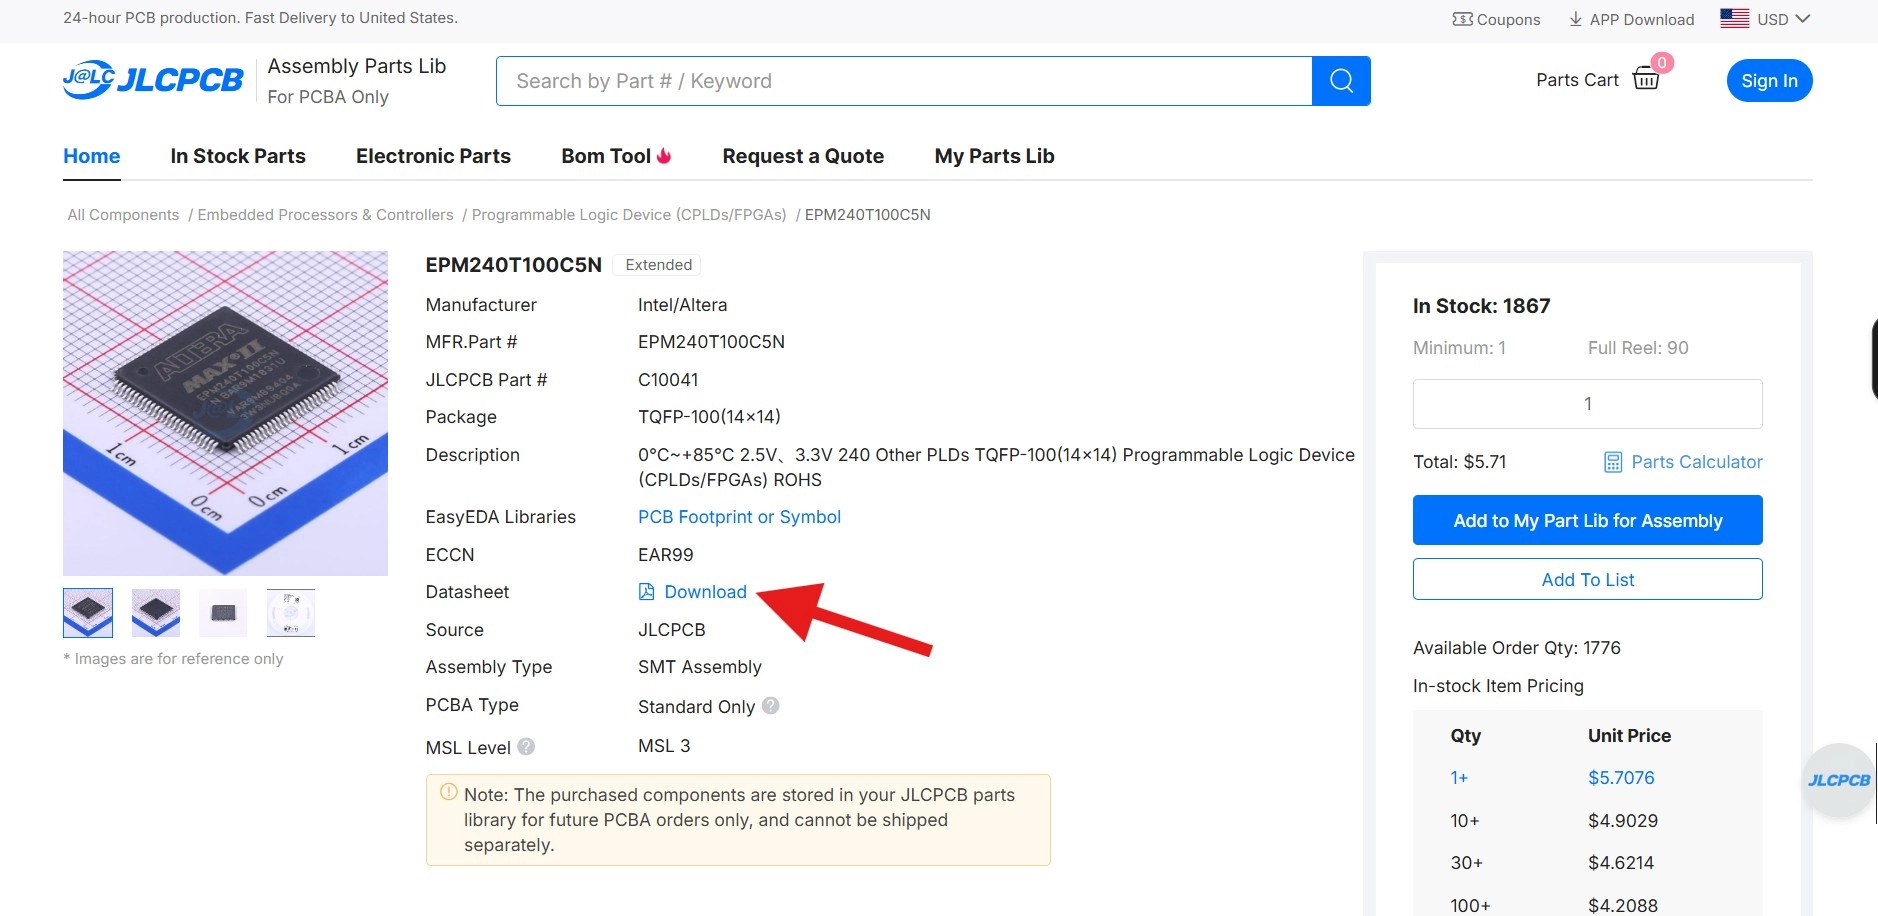Click the datasheet PDF icon

(x=647, y=592)
